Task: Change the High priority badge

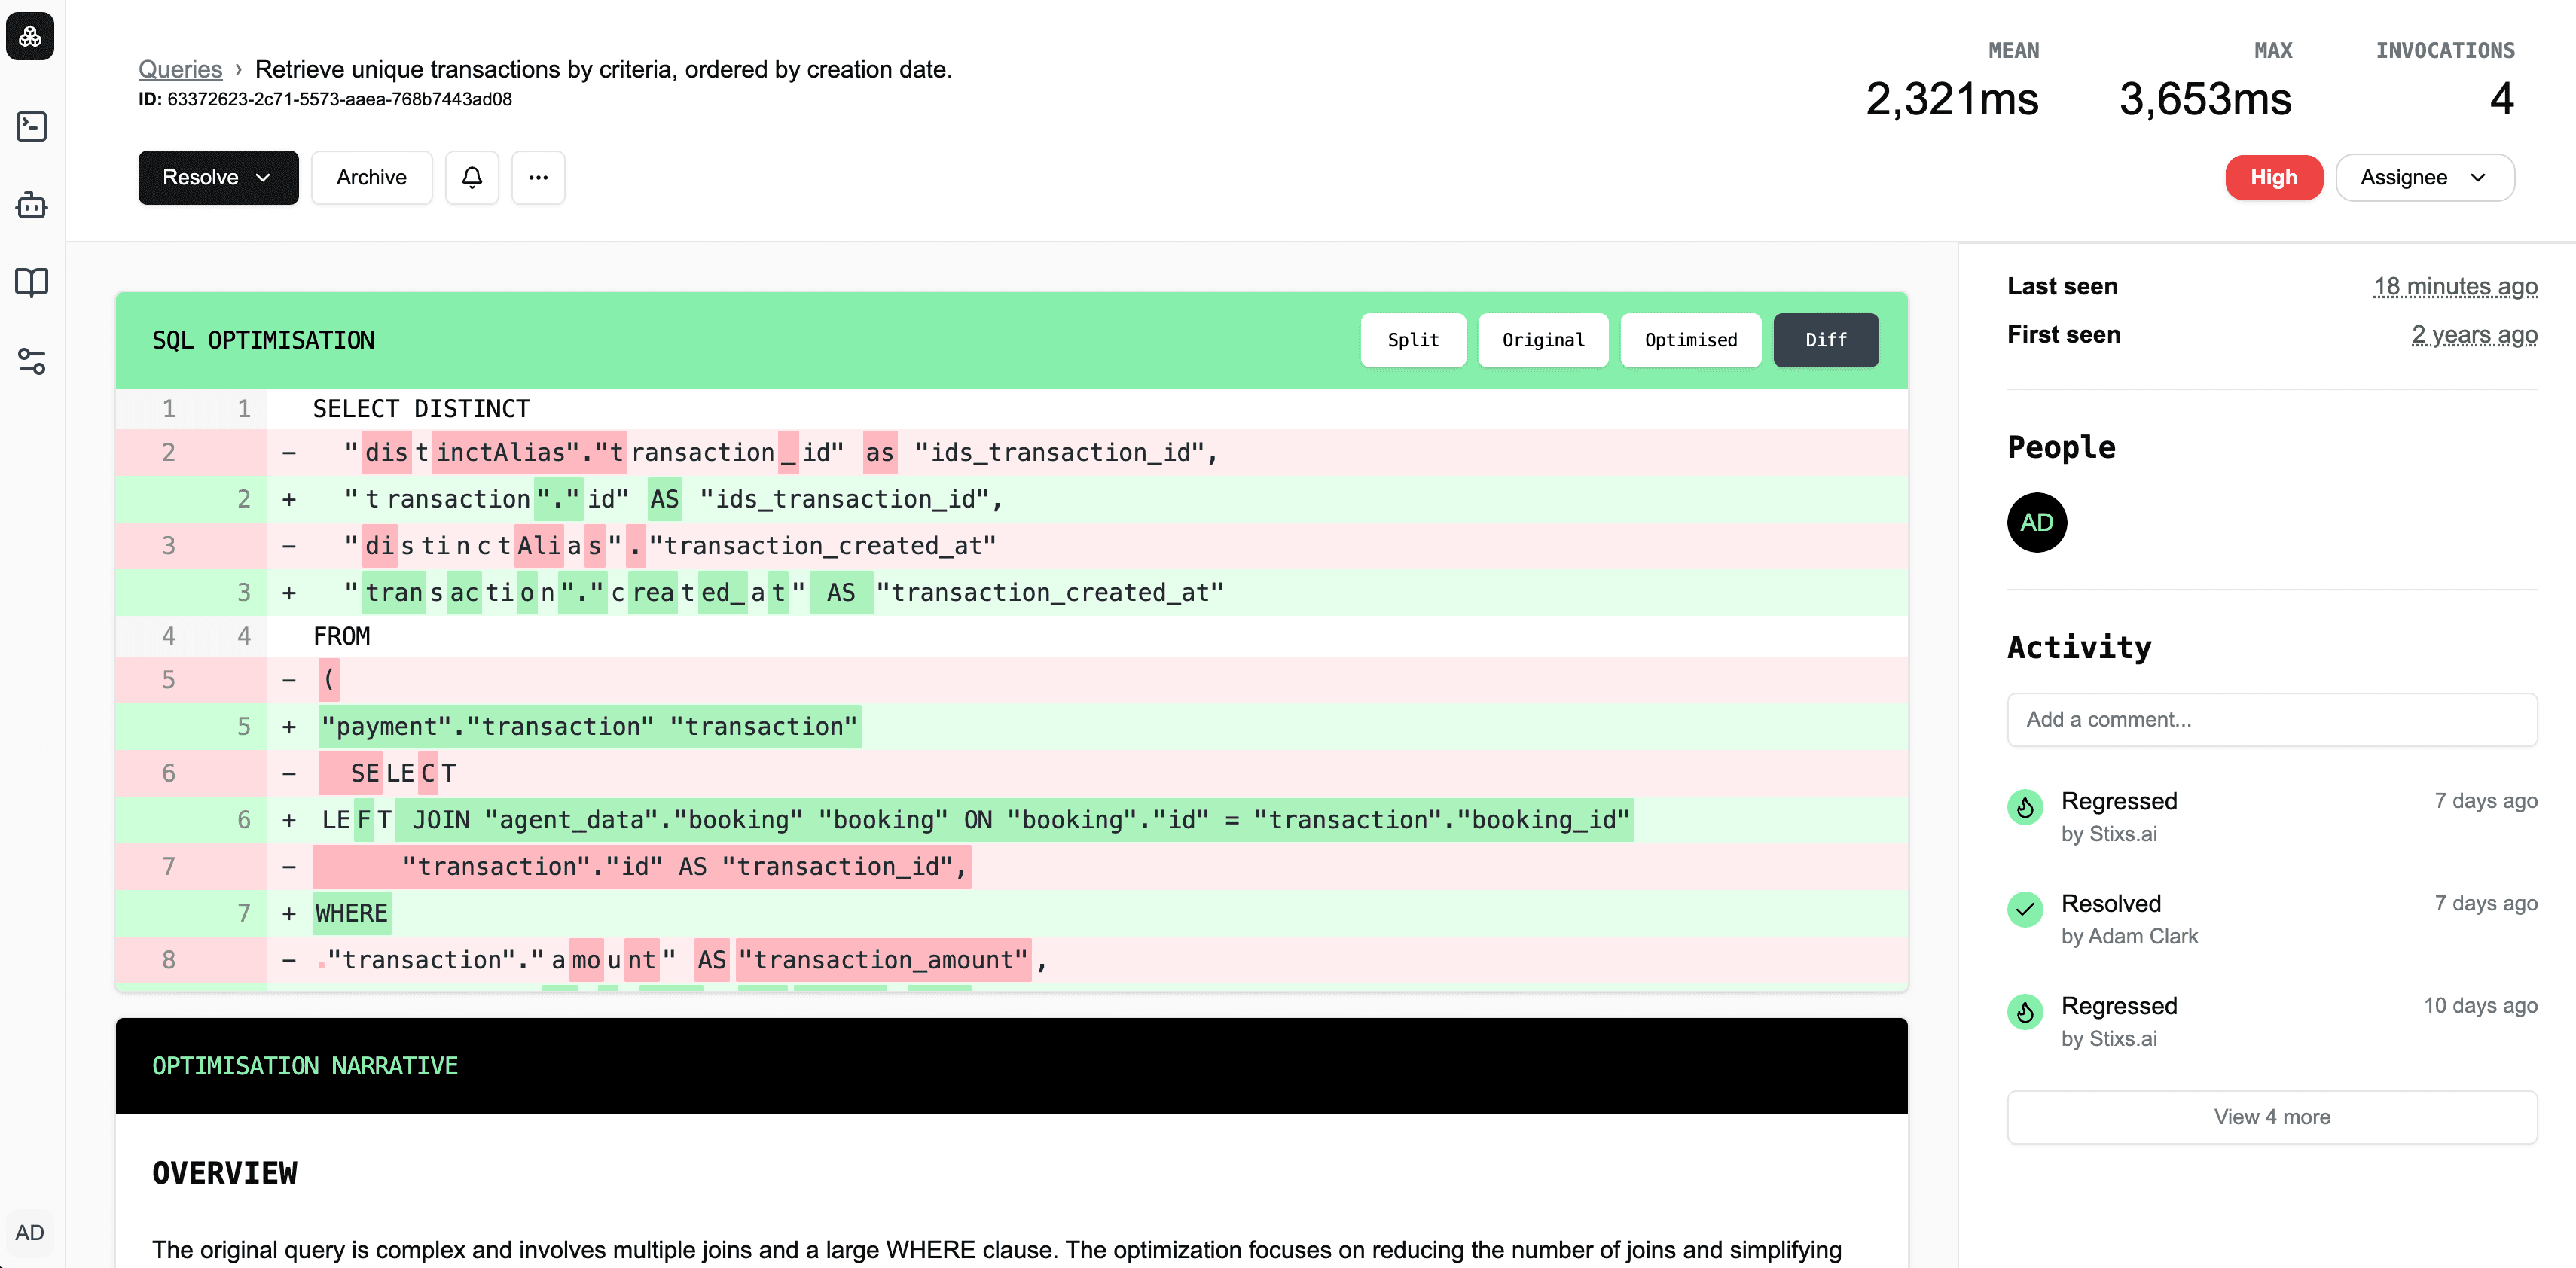Action: click(x=2273, y=177)
